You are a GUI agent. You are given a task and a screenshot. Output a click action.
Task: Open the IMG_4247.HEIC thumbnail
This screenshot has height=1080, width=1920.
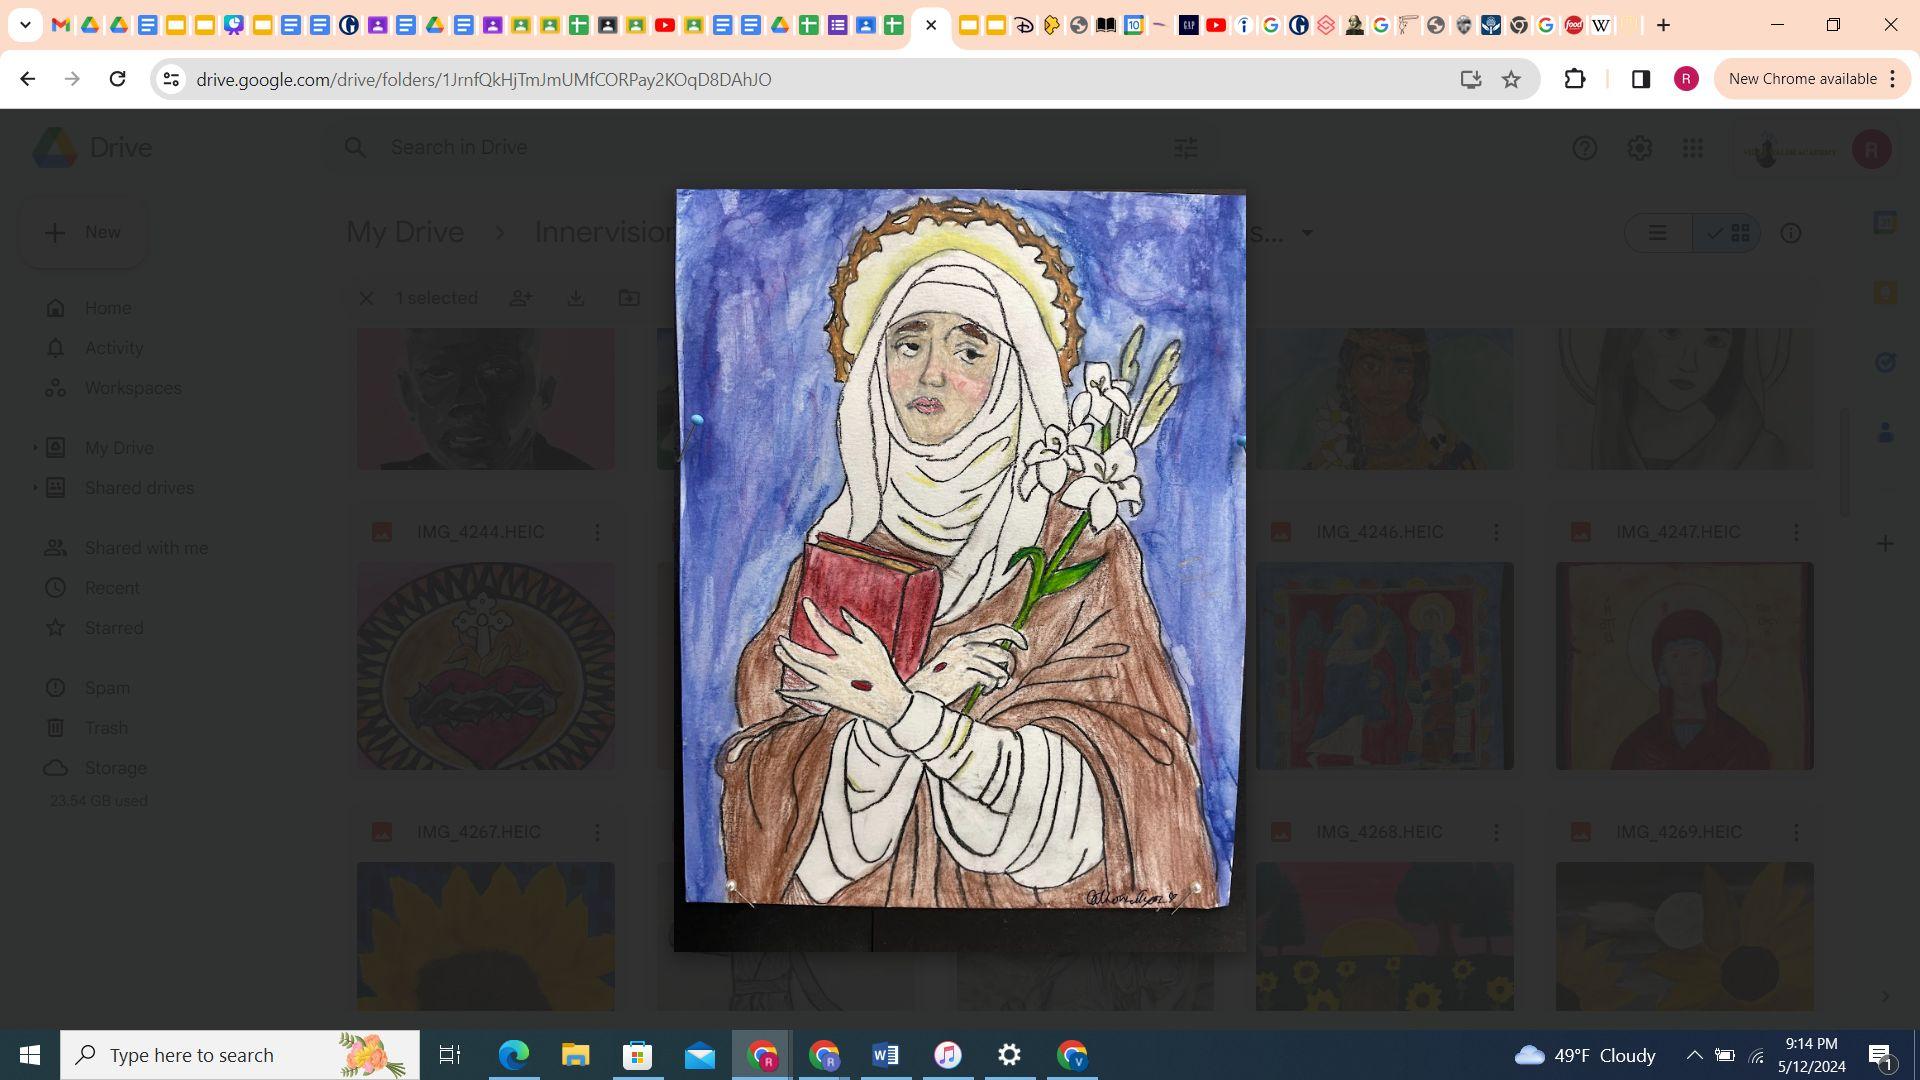[x=1684, y=666]
